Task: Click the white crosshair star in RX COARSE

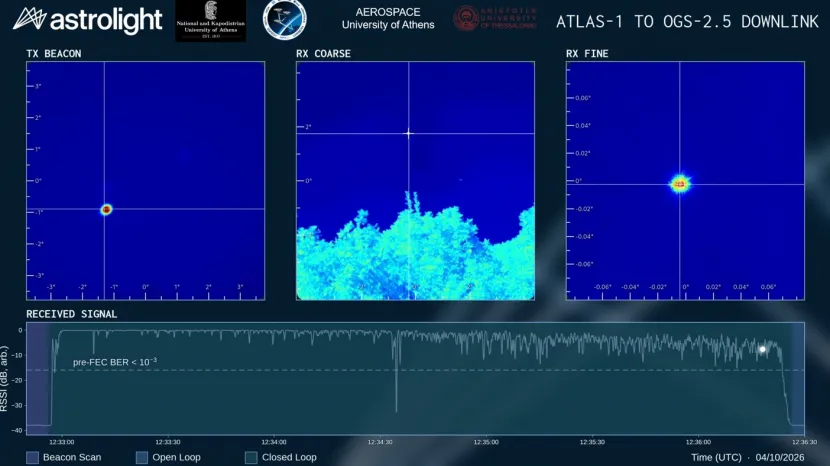Action: click(x=408, y=133)
